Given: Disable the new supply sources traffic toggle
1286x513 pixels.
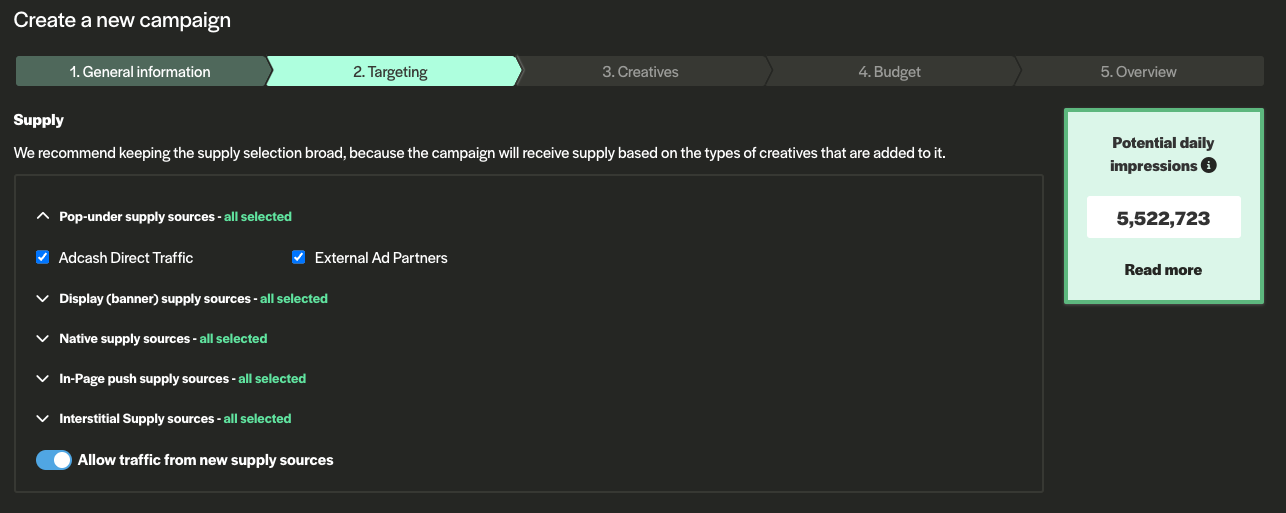Looking at the screenshot, I should pyautogui.click(x=54, y=460).
